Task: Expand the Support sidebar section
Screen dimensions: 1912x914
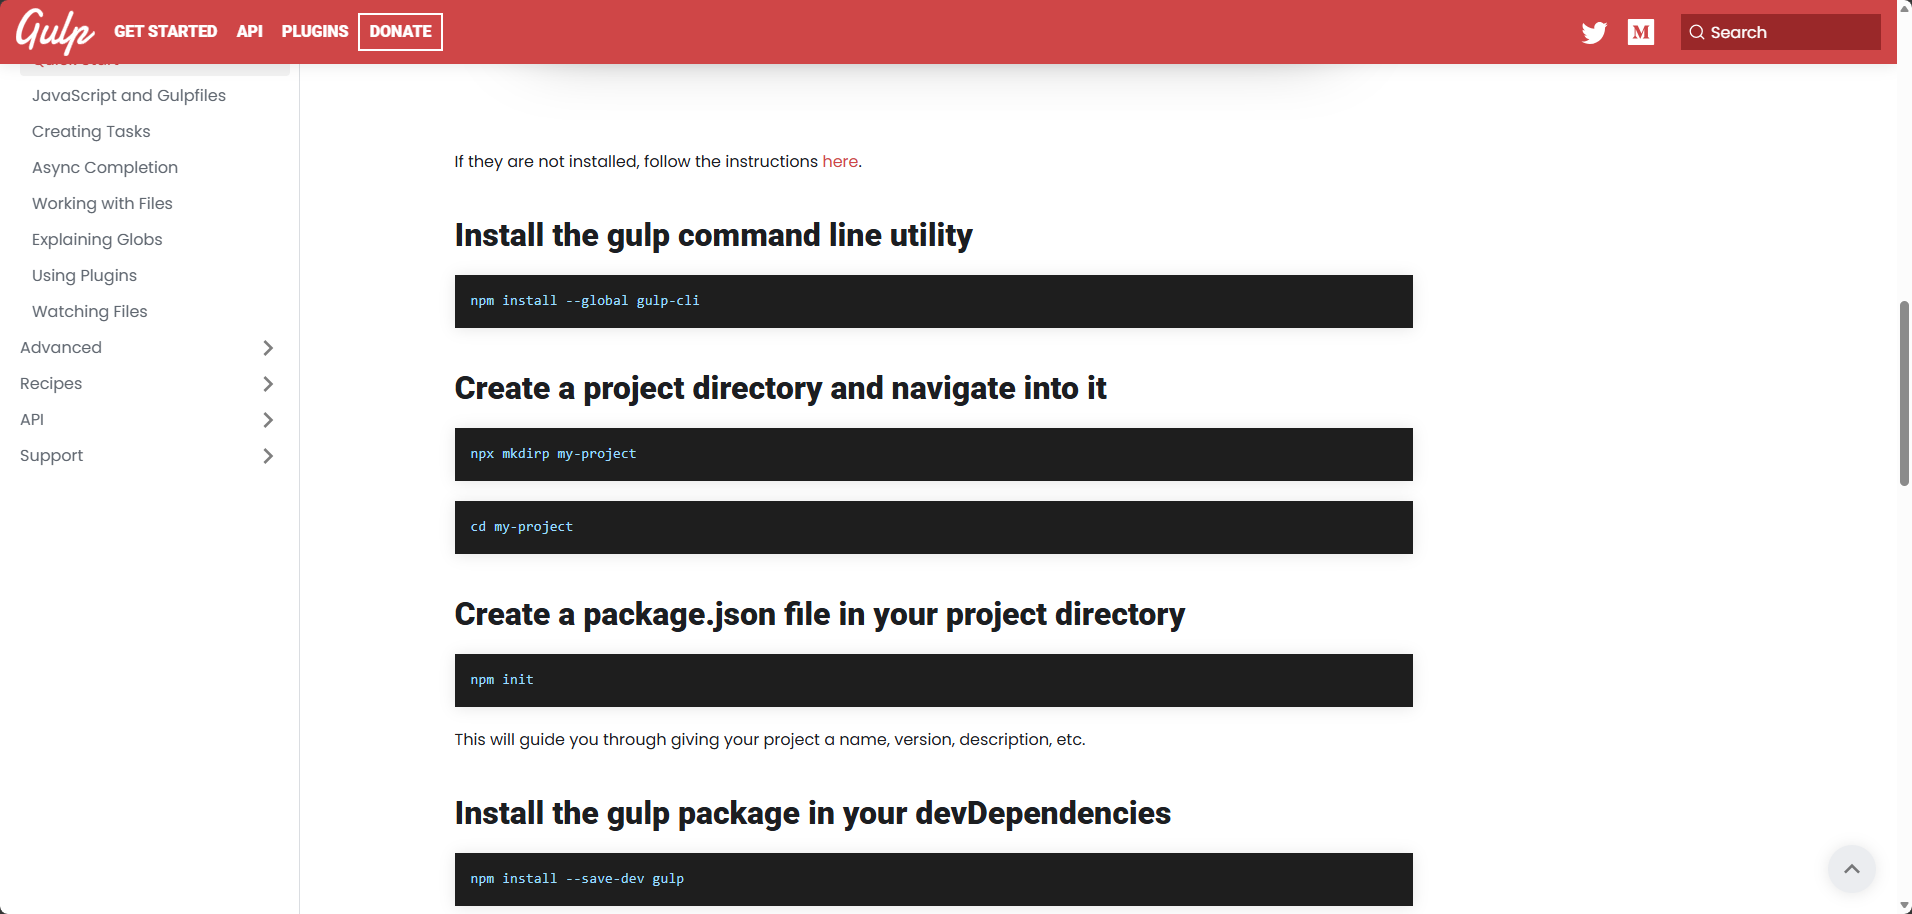Action: (x=147, y=455)
